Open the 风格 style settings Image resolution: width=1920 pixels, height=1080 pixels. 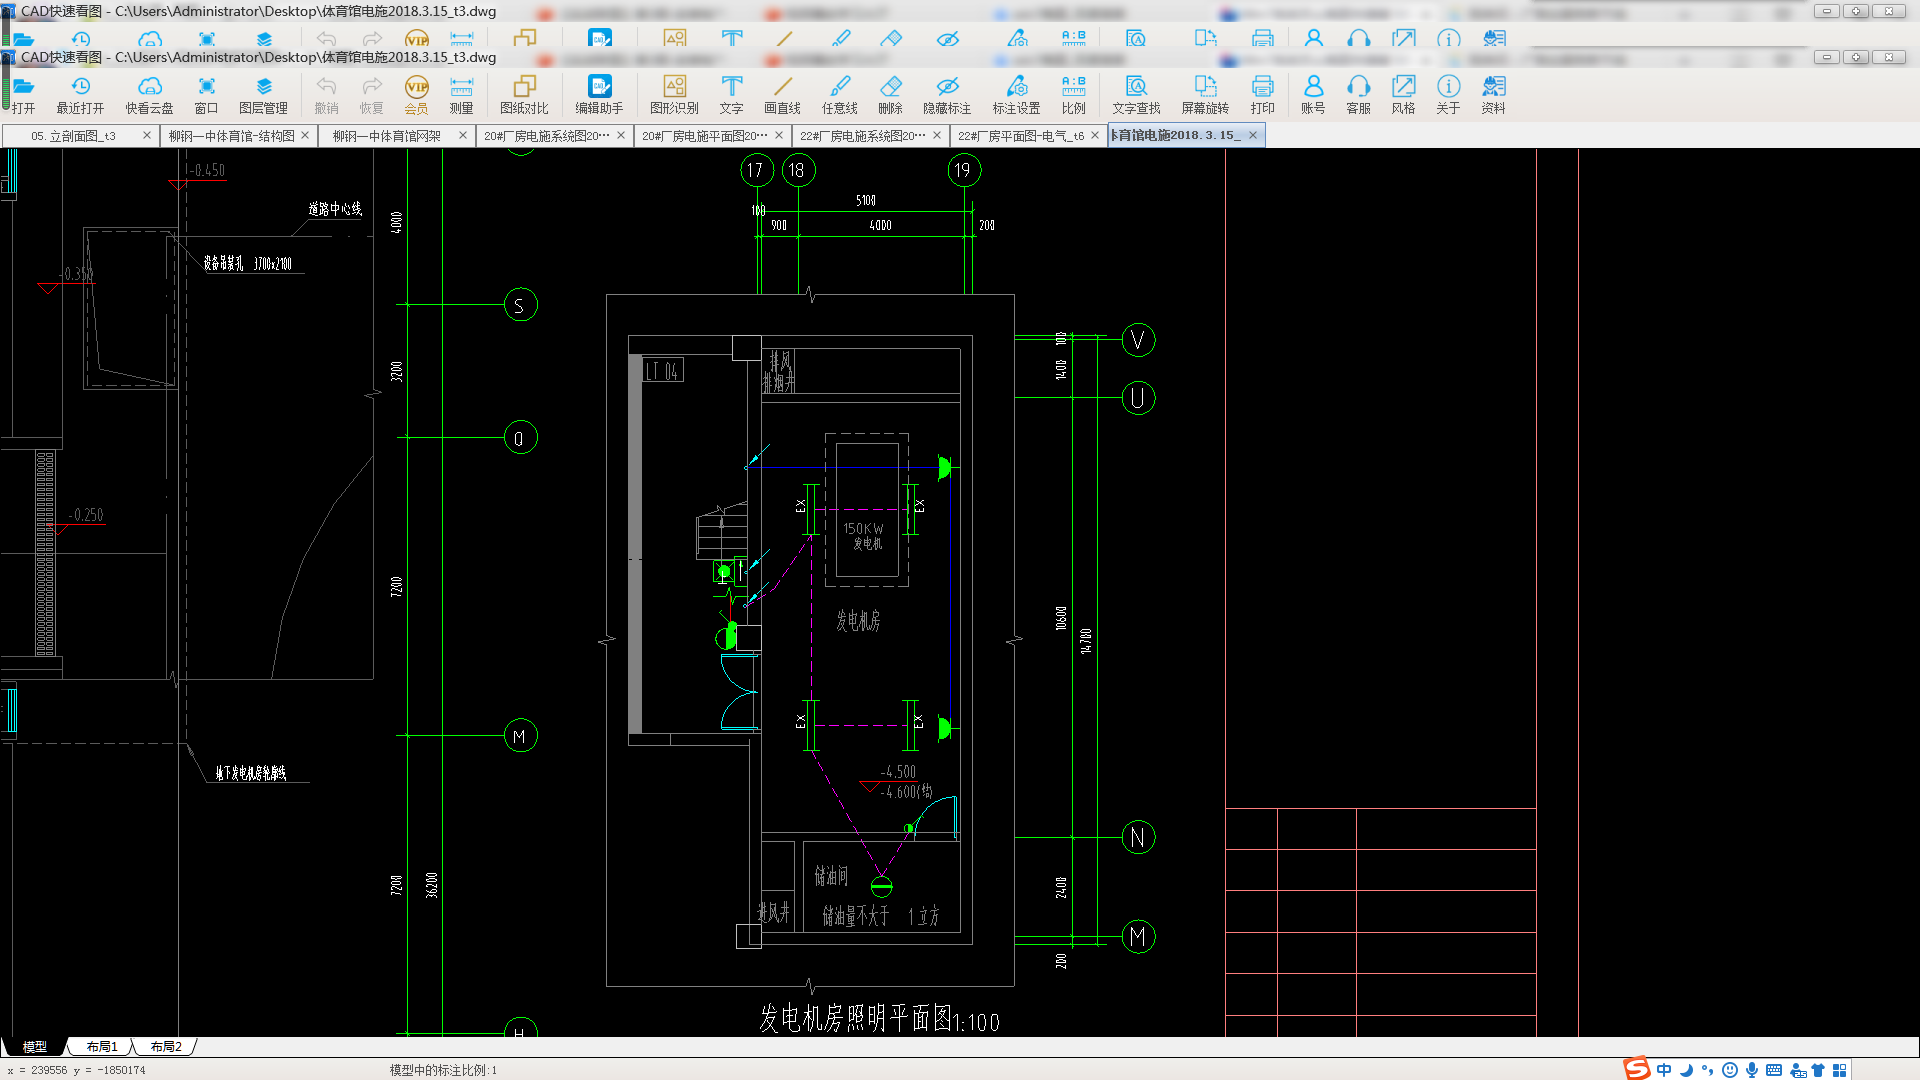(1403, 95)
